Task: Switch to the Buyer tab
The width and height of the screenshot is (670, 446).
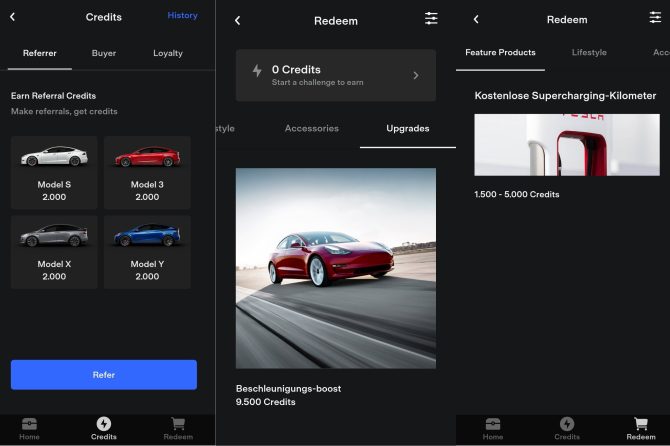Action: (104, 53)
